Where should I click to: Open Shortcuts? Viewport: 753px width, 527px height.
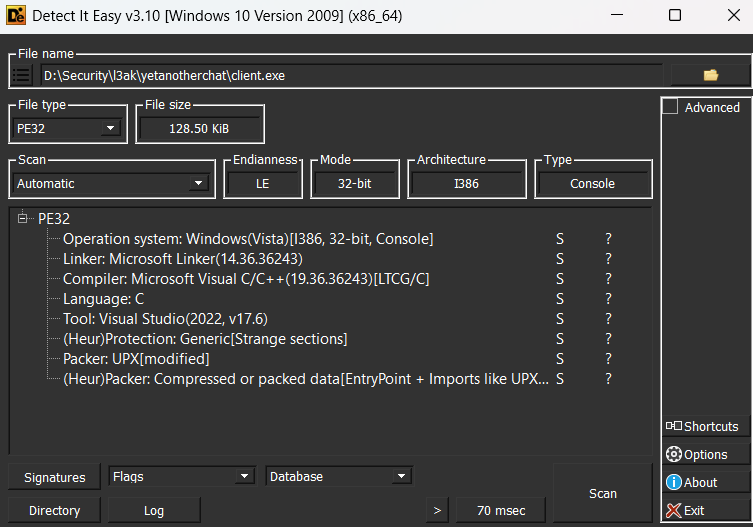pos(705,427)
